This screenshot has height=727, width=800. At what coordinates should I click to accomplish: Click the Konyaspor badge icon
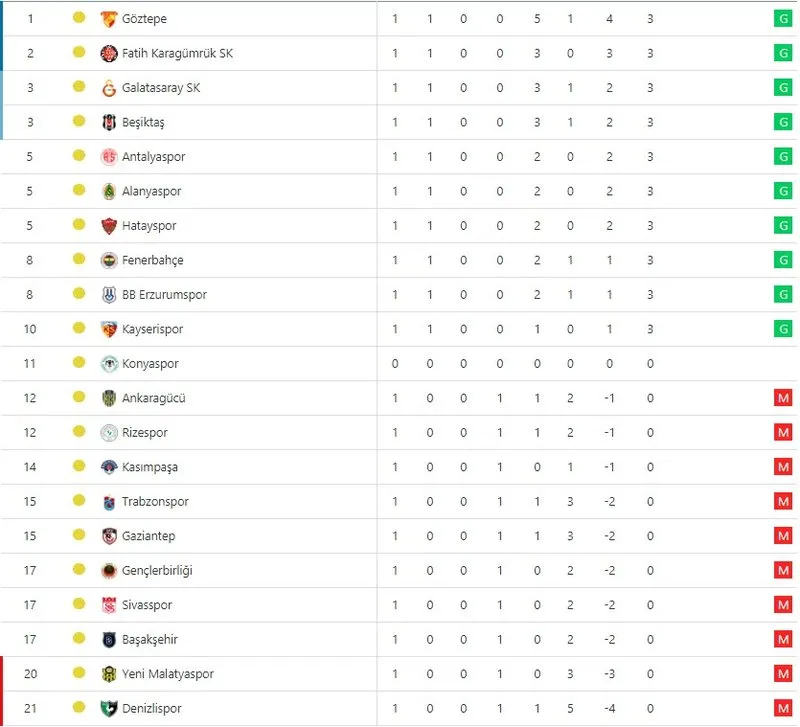[x=110, y=363]
